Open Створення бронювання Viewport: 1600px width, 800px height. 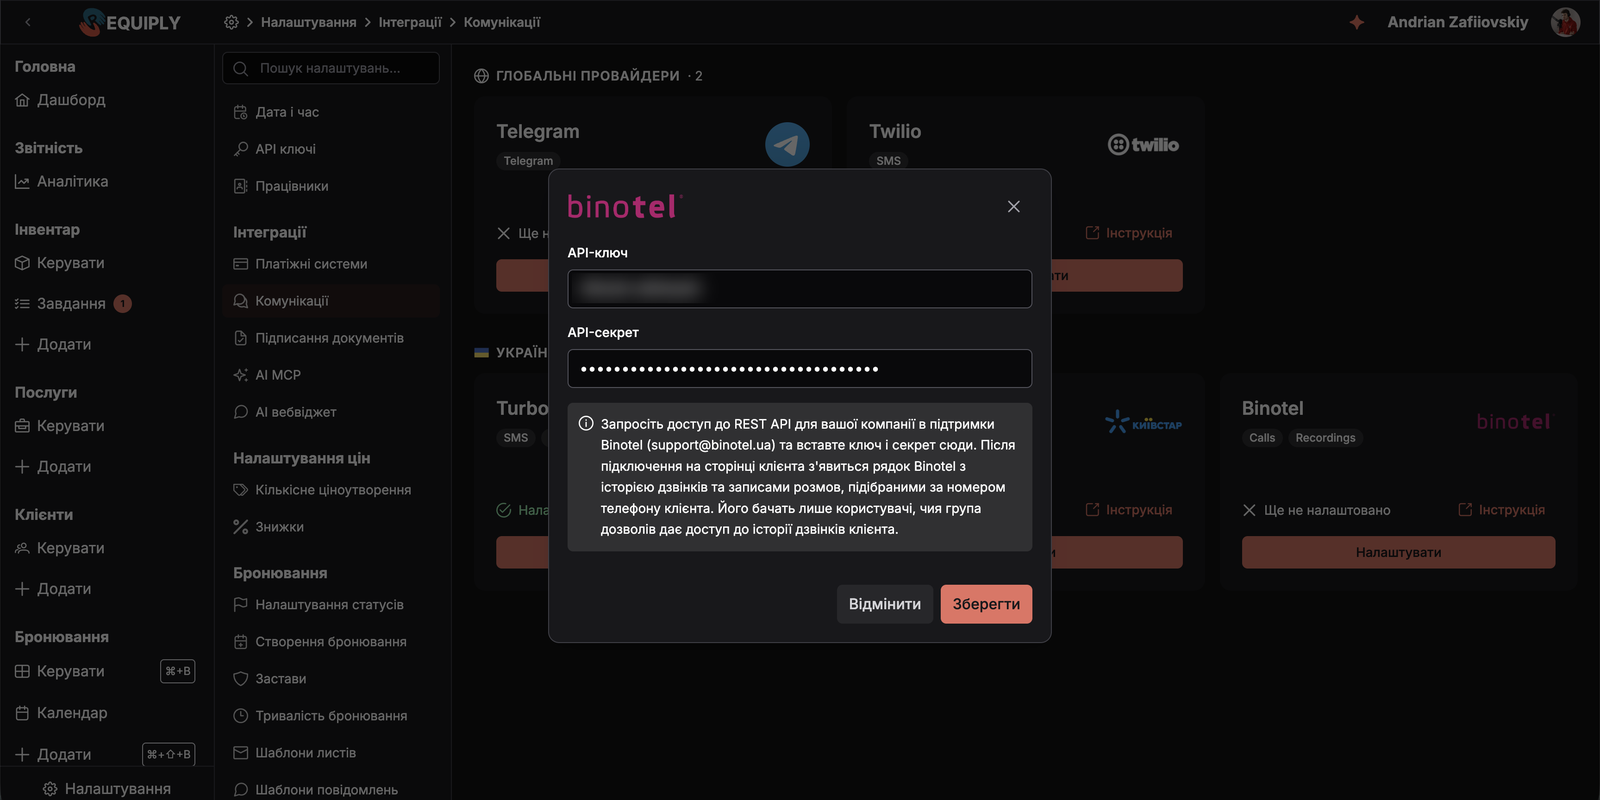[320, 642]
